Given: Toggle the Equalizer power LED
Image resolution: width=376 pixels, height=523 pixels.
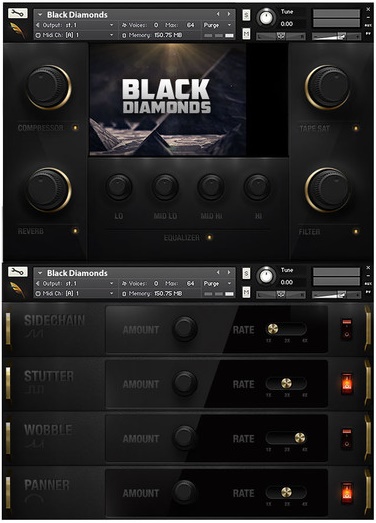Looking at the screenshot, I should (x=209, y=237).
